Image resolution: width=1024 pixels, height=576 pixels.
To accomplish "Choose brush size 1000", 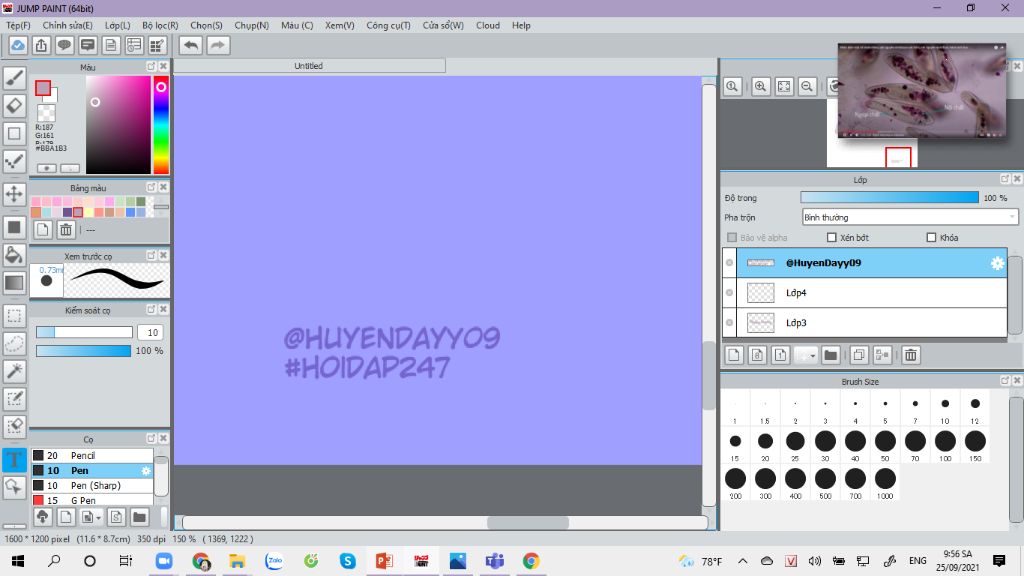I will [885, 483].
